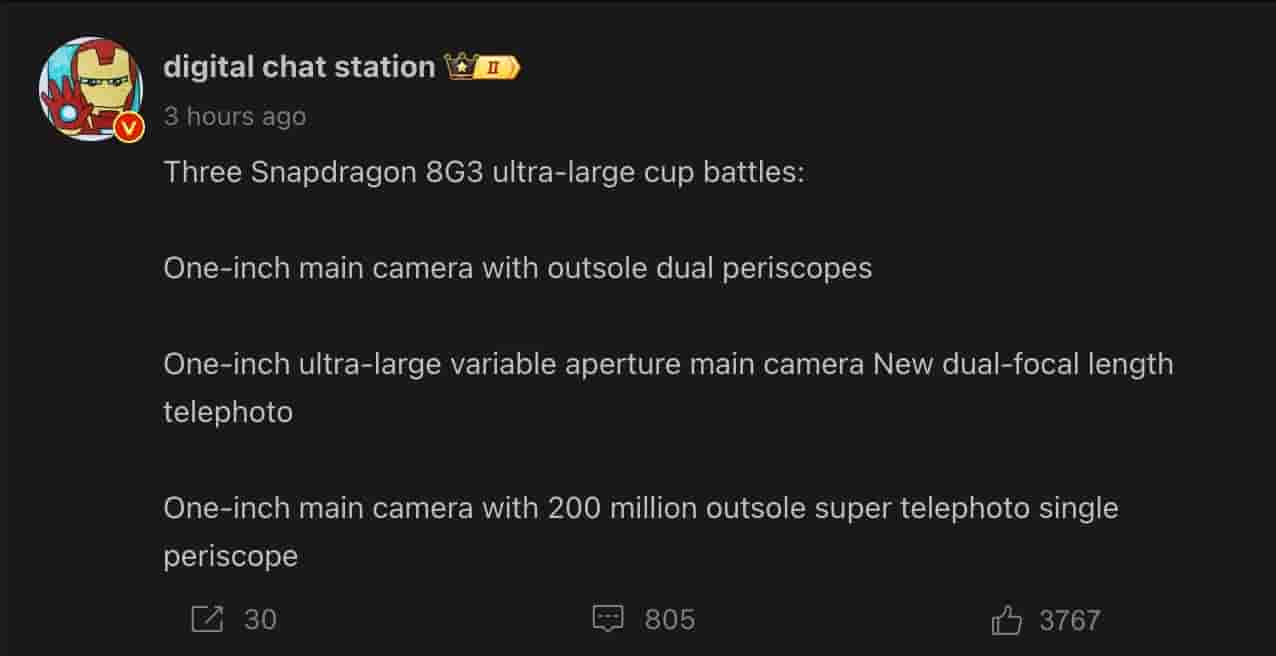1276x656 pixels.
Task: Expand the comments section showing 805 replies
Action: coord(608,619)
